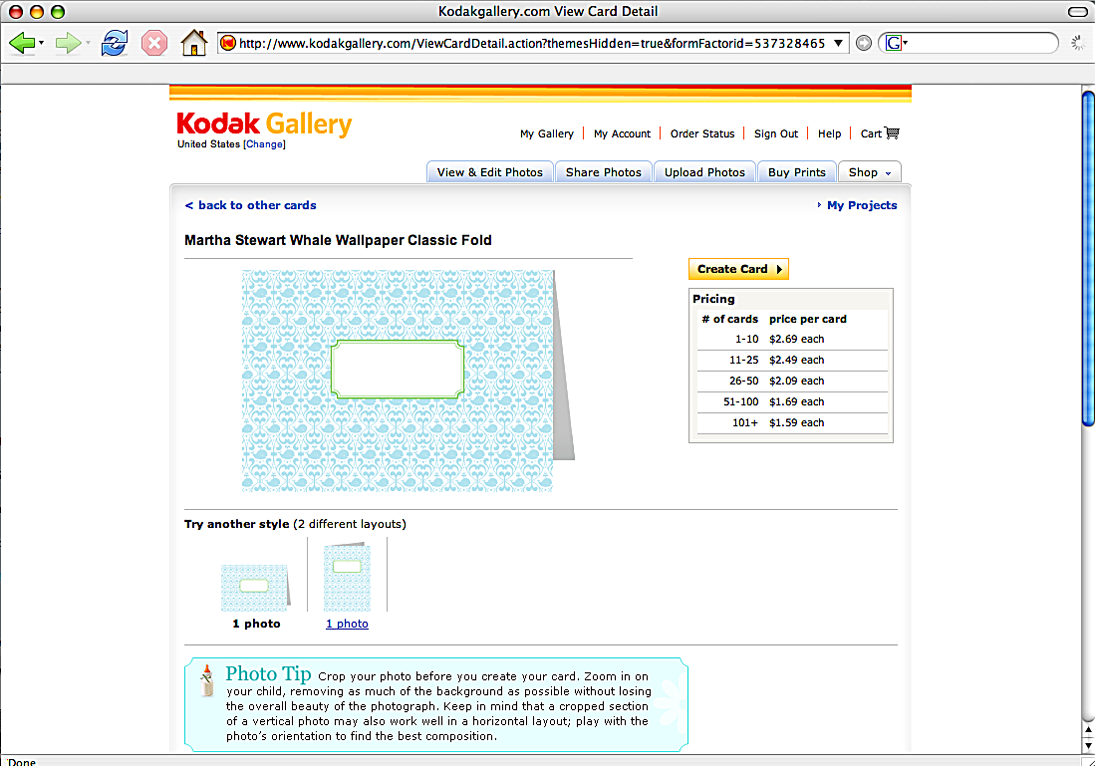Click the site favicon in the address bar

tap(228, 43)
